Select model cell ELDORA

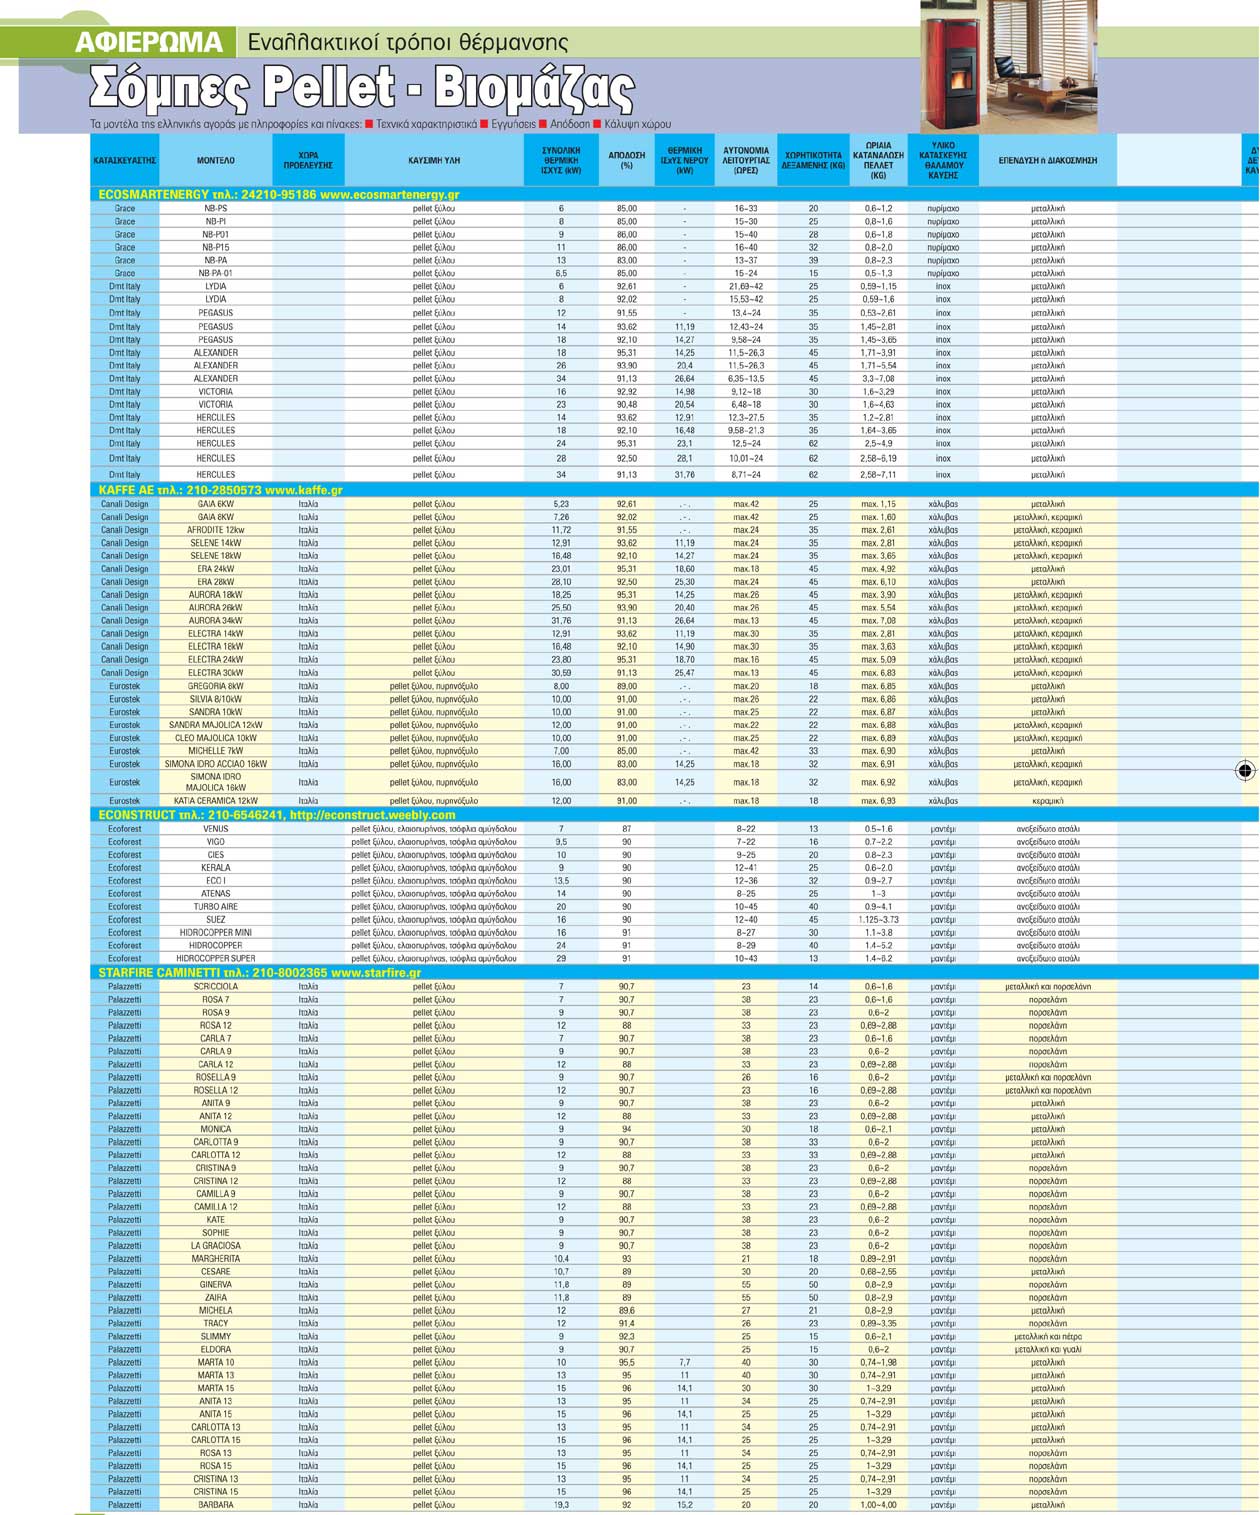pyautogui.click(x=215, y=1349)
